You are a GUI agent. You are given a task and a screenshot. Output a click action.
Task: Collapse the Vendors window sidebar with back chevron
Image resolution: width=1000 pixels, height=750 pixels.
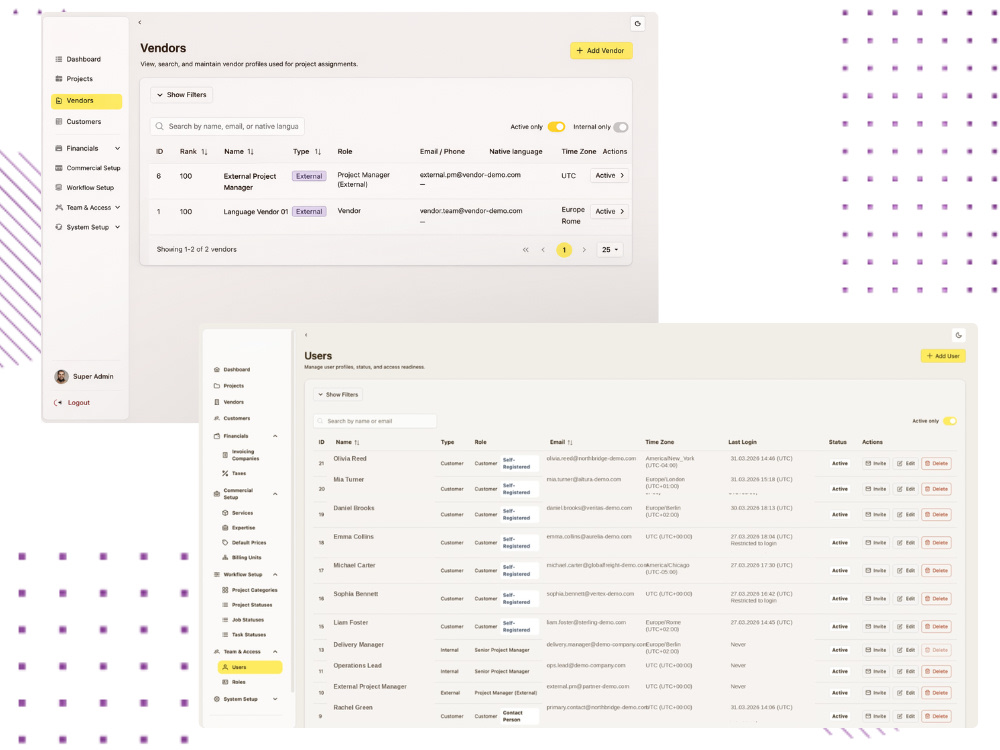(x=140, y=22)
